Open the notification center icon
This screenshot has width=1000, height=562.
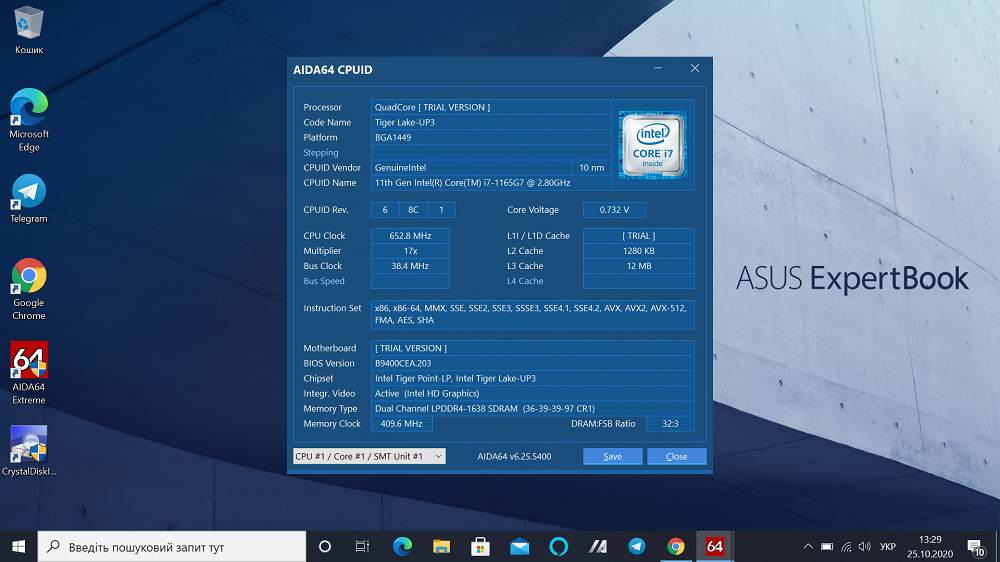pos(976,547)
